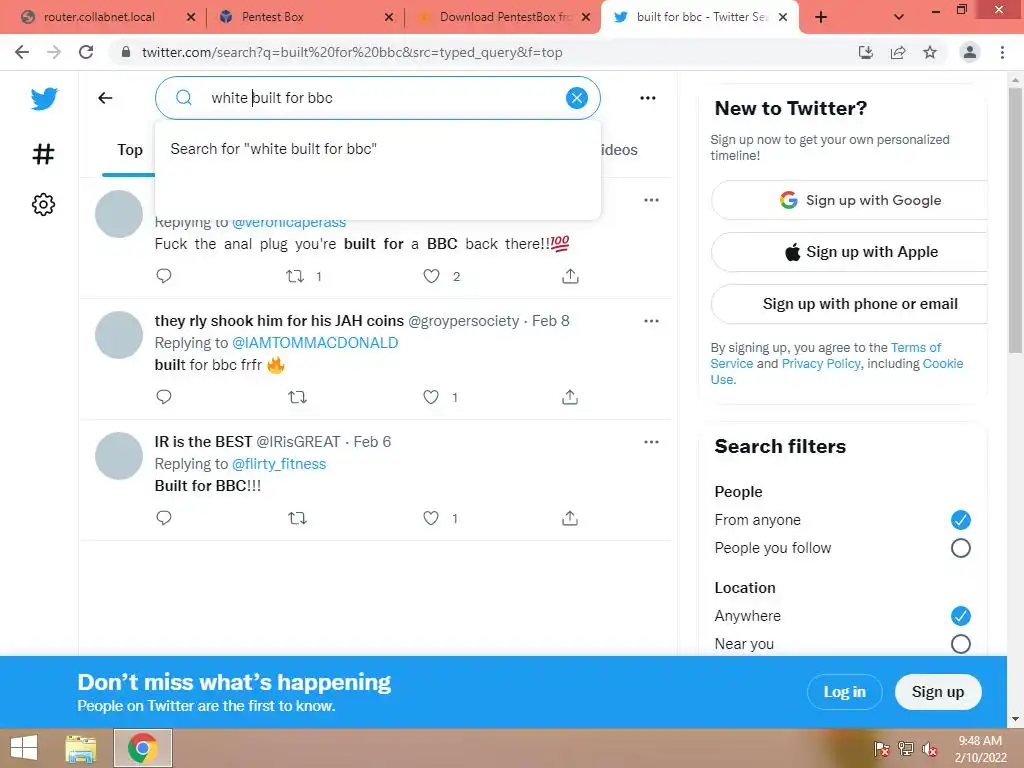Go back with the search page arrow

[105, 98]
